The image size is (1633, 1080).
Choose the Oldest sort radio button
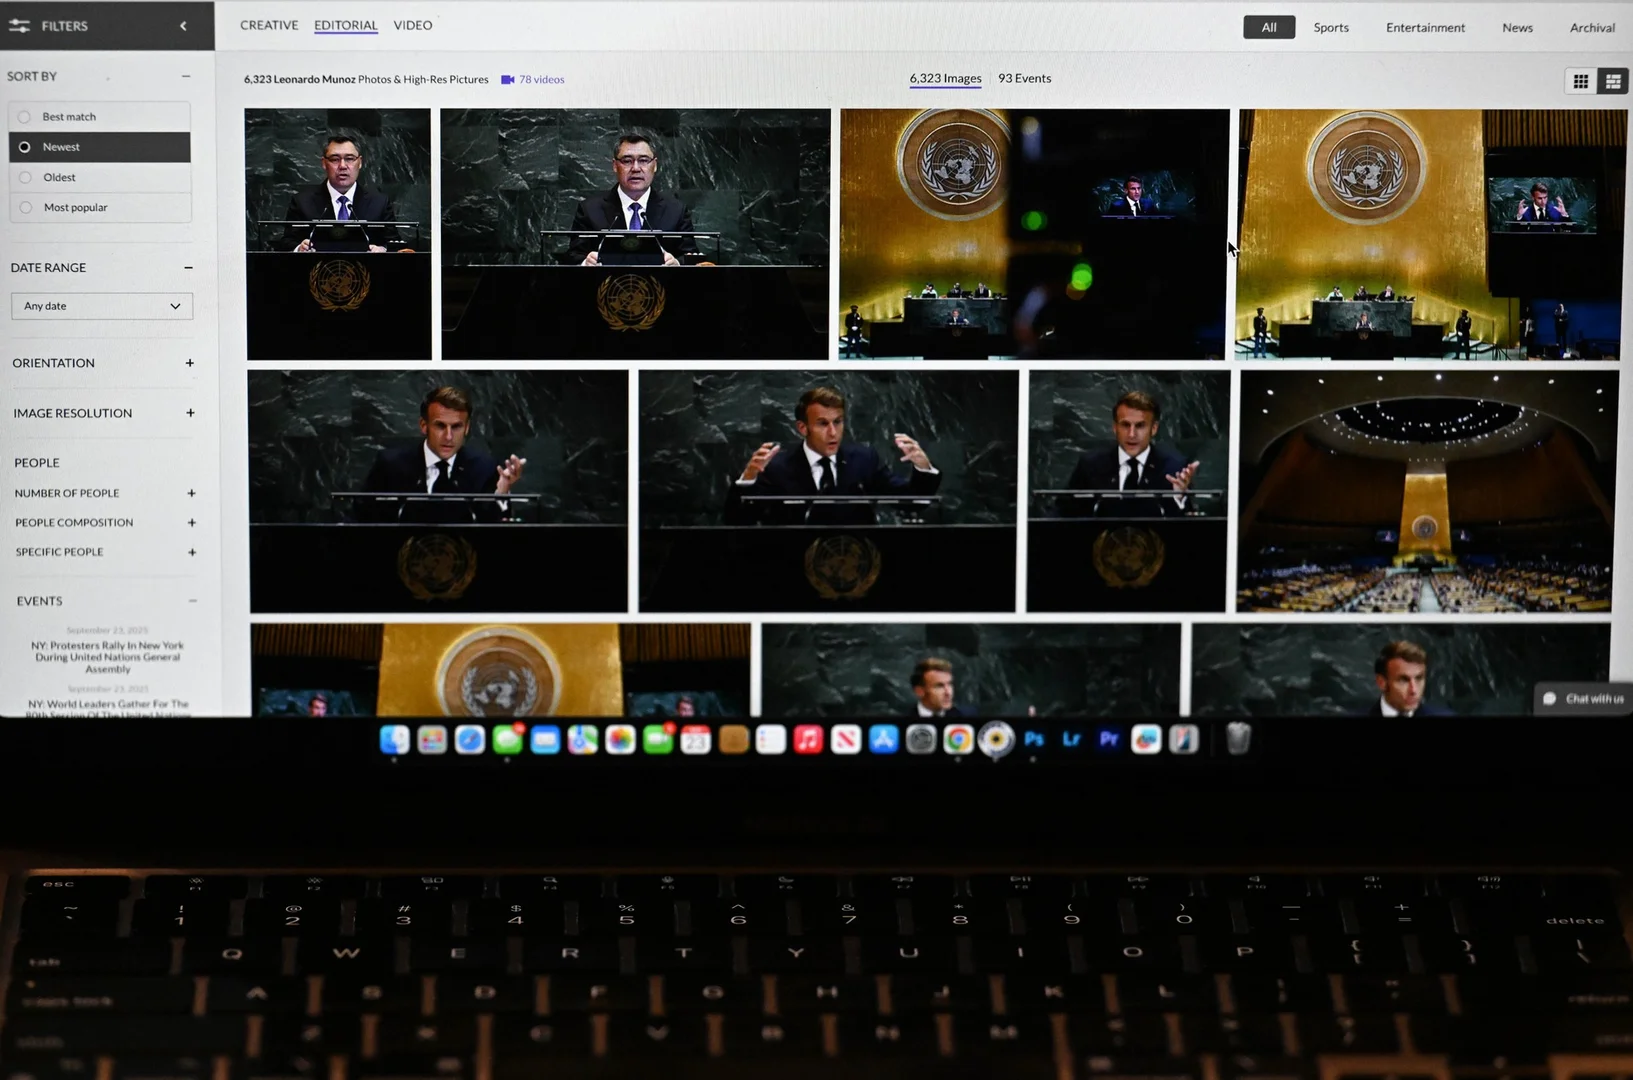[26, 178]
